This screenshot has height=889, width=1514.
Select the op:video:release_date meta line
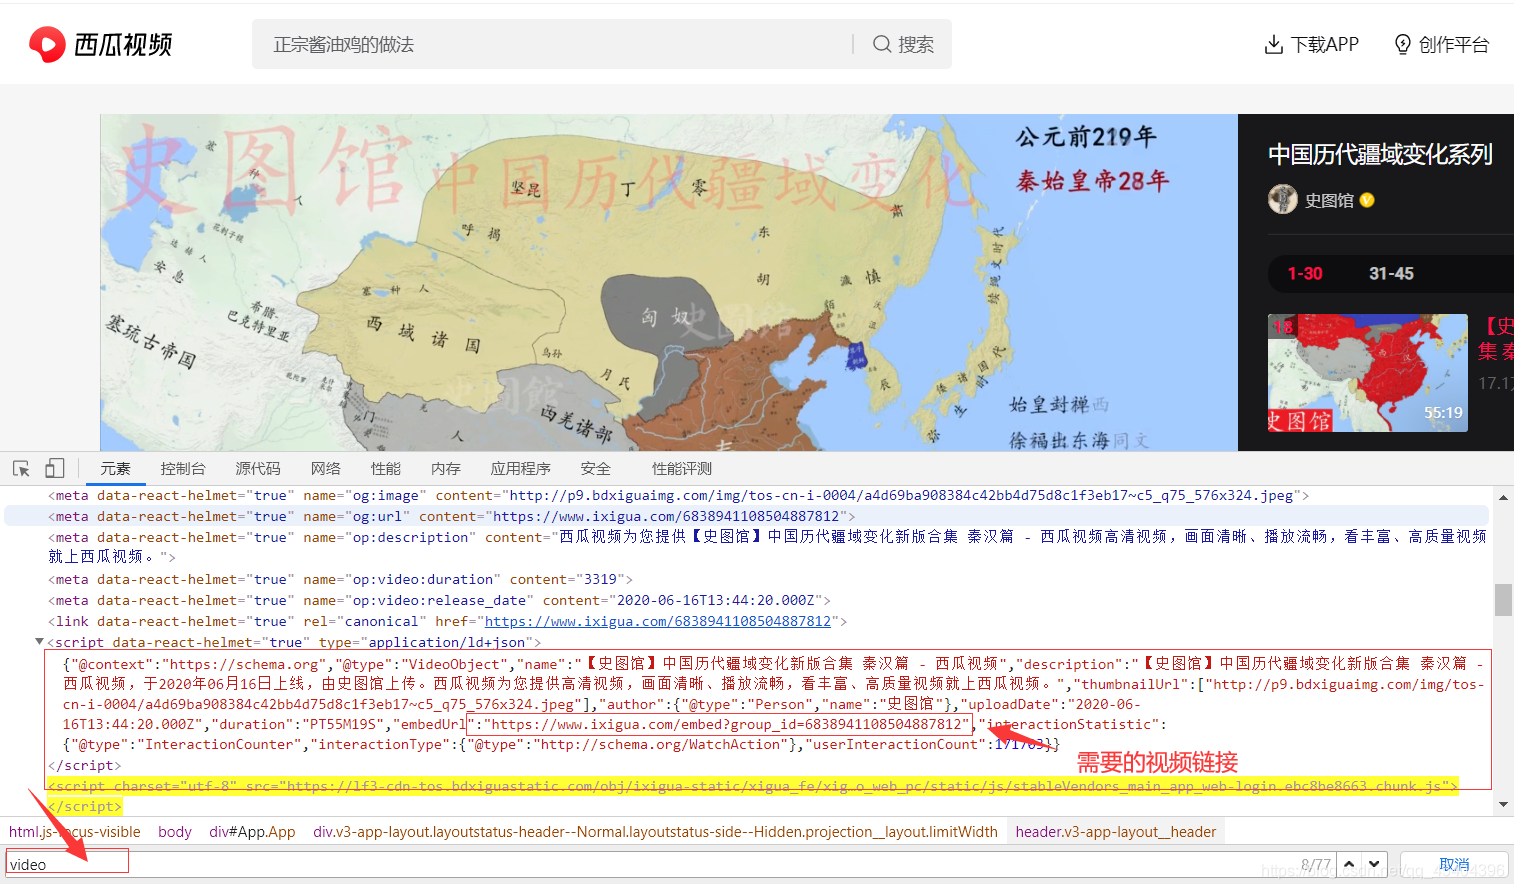coord(439,600)
